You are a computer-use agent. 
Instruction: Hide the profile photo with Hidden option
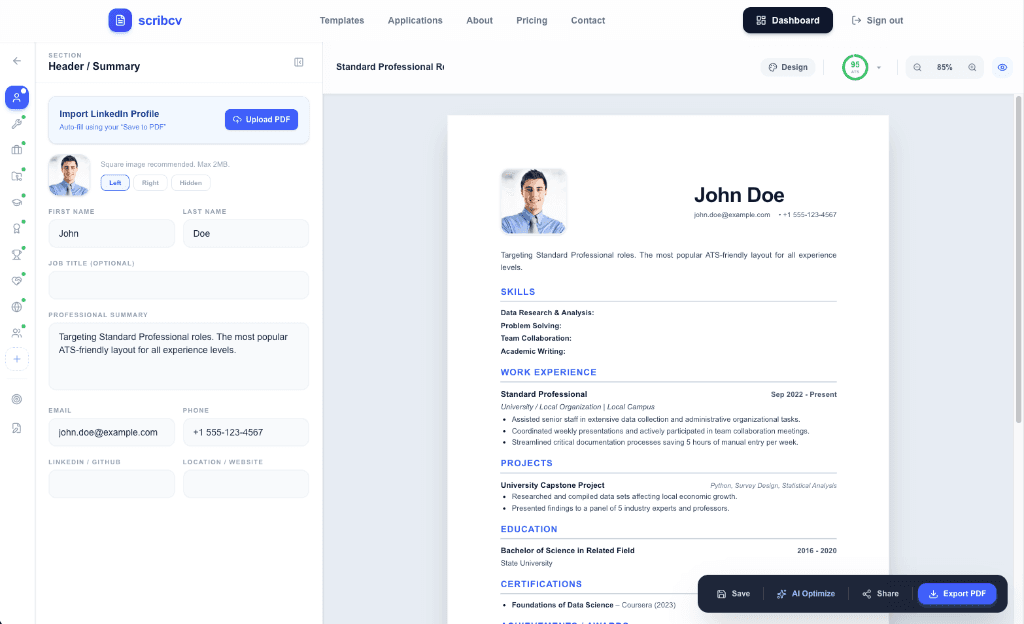(190, 183)
